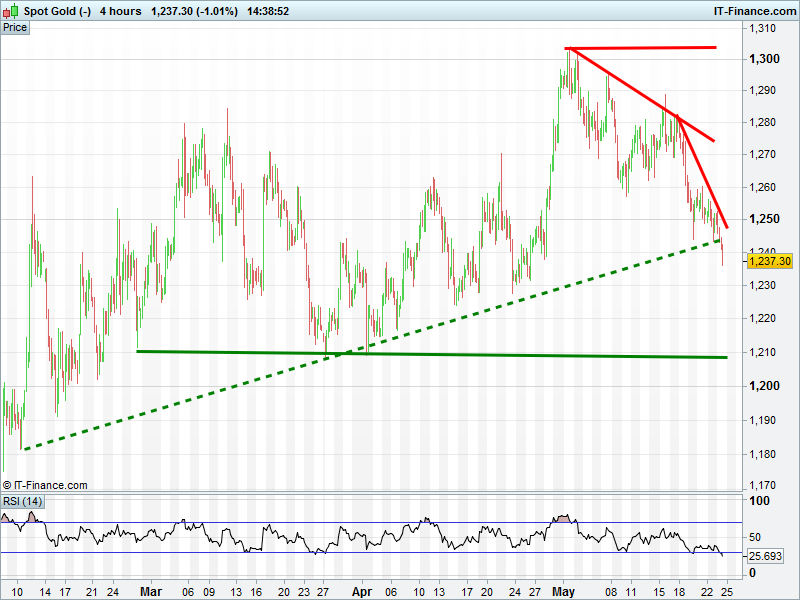Click the 4 hours timeframe label
Viewport: 800px width, 600px height.
120,11
